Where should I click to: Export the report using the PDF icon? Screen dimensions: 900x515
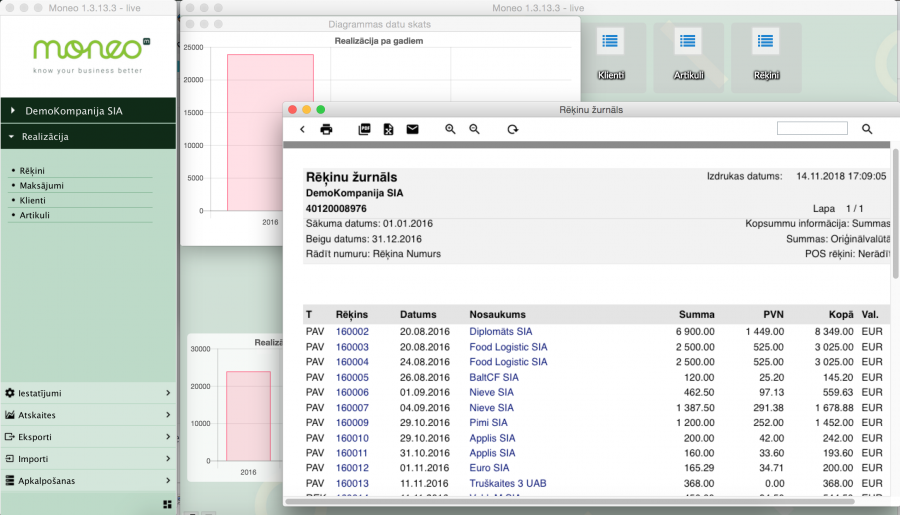tap(364, 129)
